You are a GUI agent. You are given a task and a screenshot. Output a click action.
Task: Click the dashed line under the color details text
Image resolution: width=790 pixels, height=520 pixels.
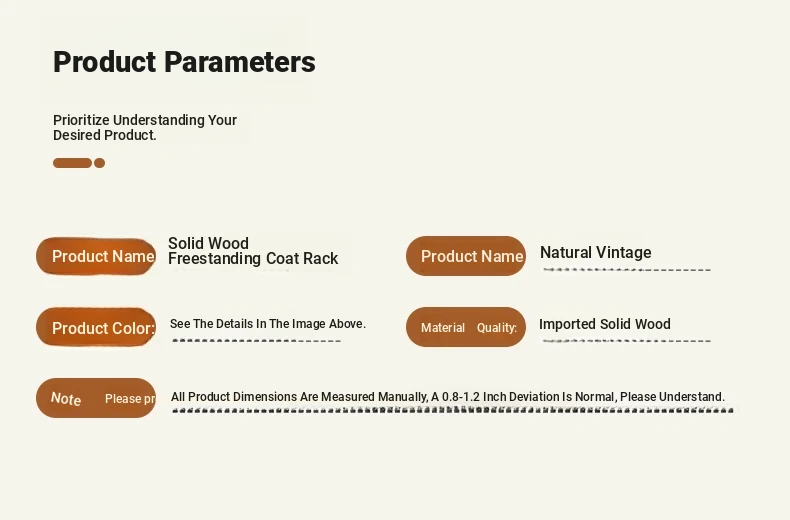pos(257,341)
